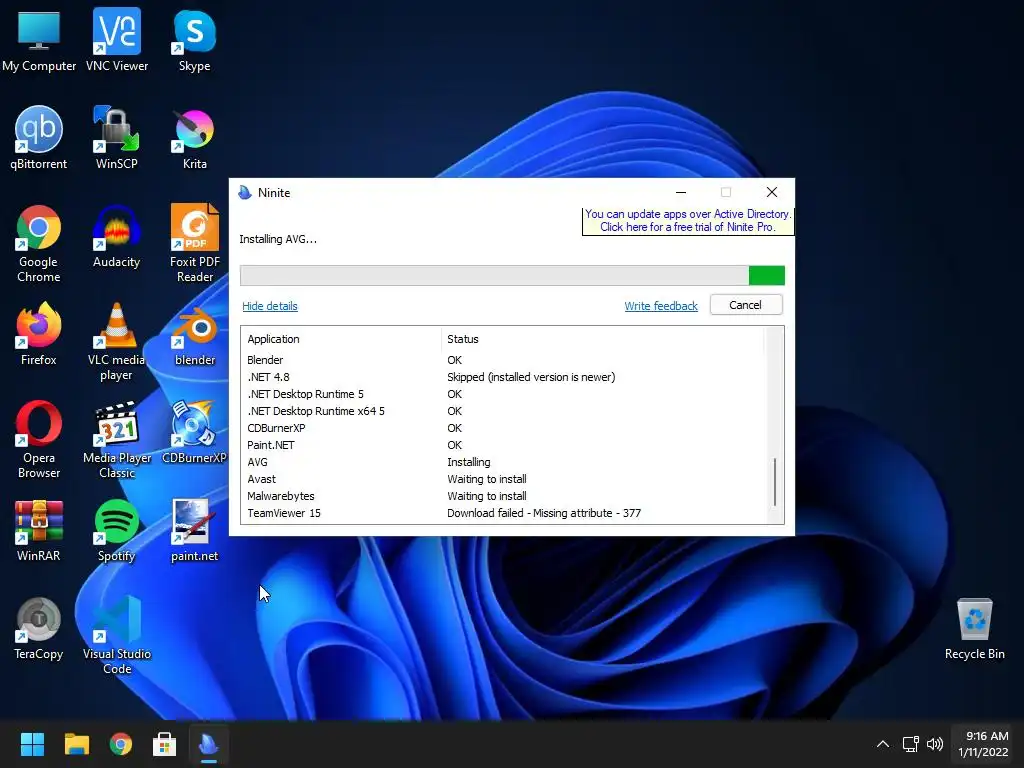The height and width of the screenshot is (768, 1024).
Task: Launch Firefox desktop icon
Action: 39,333
